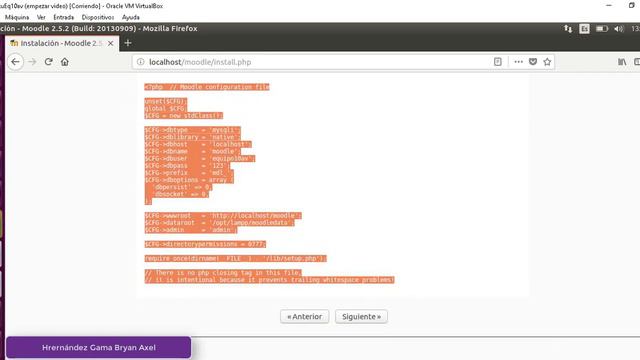The height and width of the screenshot is (360, 640).
Task: Show site information icon in address bar
Action: click(x=140, y=62)
